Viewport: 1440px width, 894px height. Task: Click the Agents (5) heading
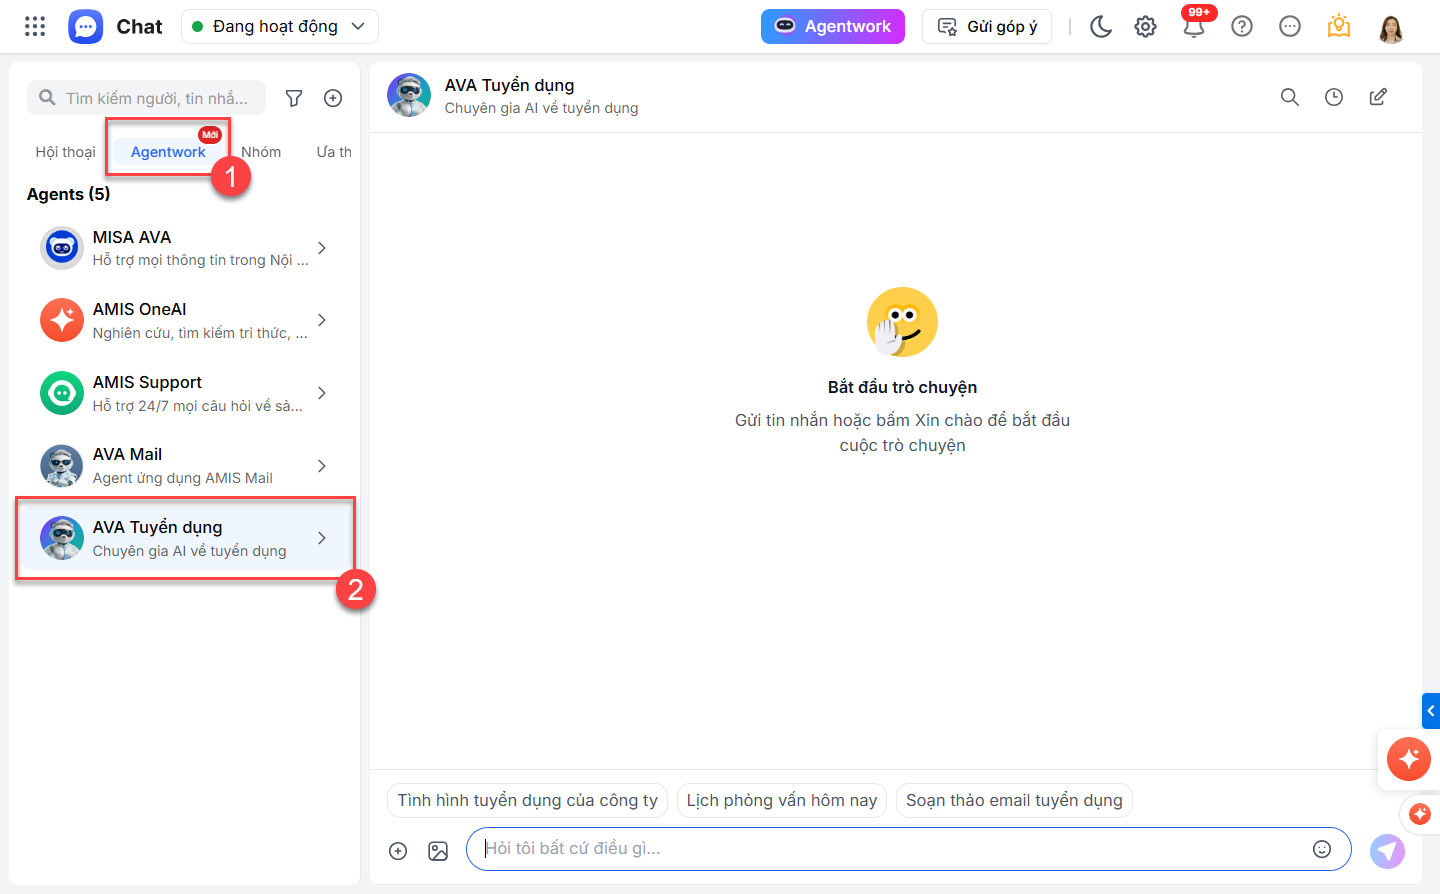coord(69,194)
